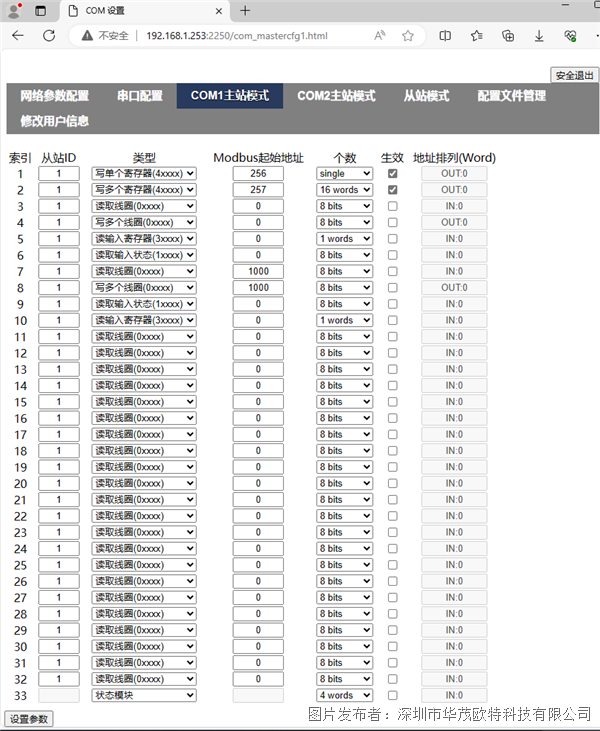Switch to 串口配置 tab

click(x=140, y=96)
